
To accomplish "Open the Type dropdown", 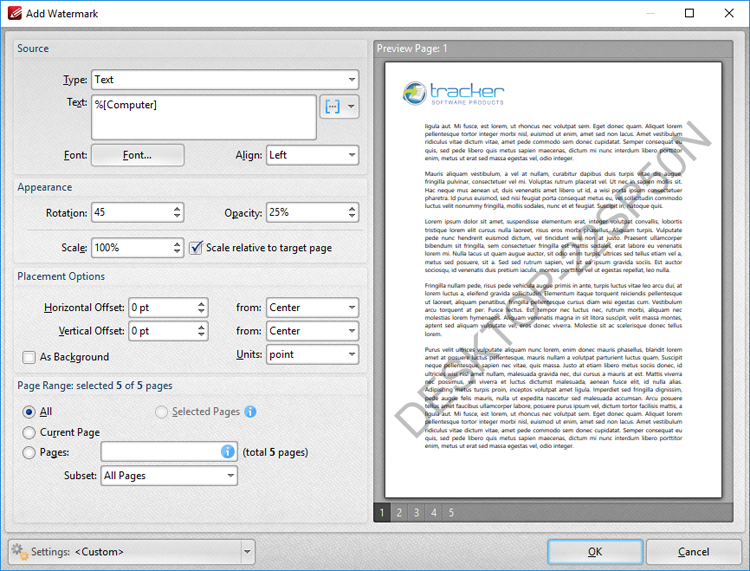I will click(x=224, y=80).
